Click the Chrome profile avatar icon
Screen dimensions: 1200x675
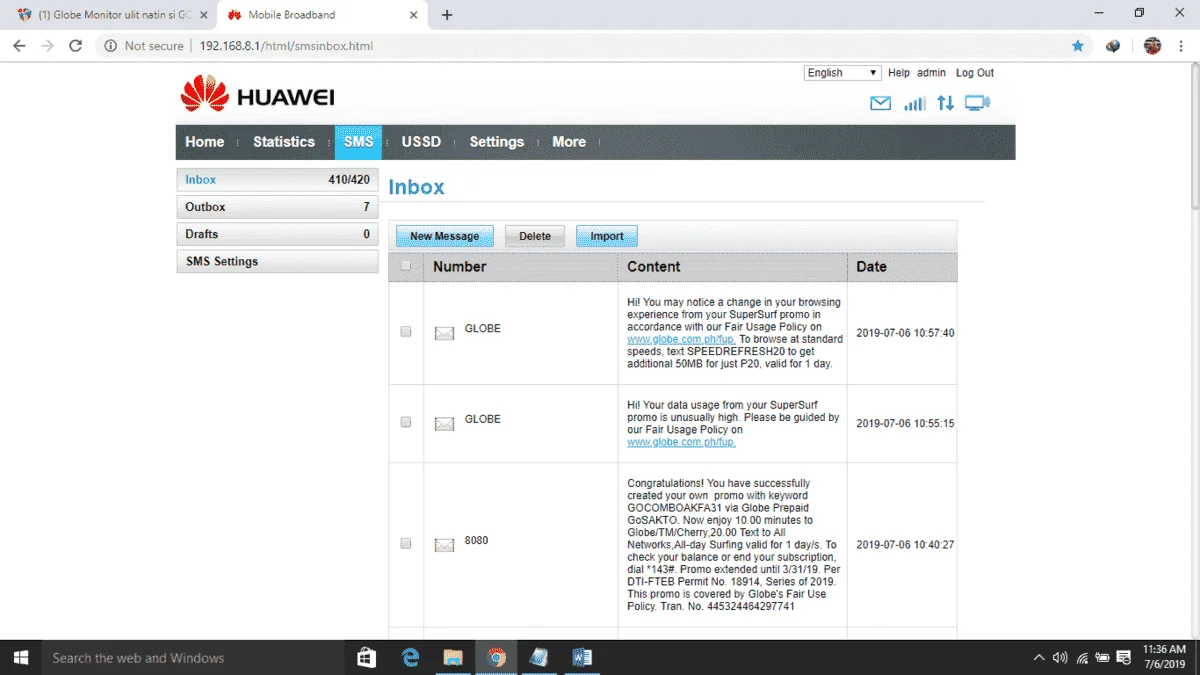point(1152,46)
